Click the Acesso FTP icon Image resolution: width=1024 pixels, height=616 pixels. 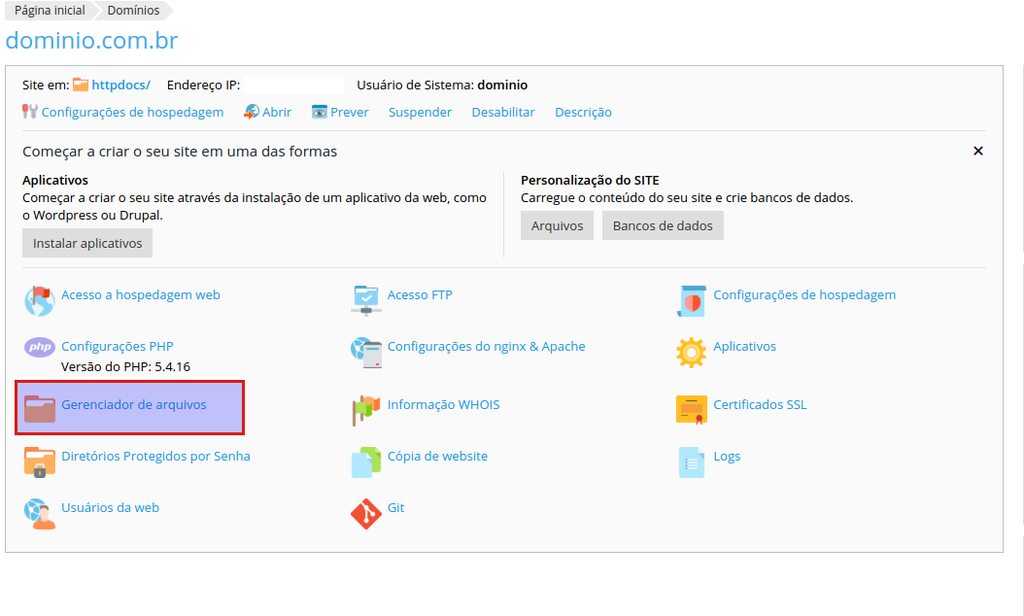tap(366, 298)
